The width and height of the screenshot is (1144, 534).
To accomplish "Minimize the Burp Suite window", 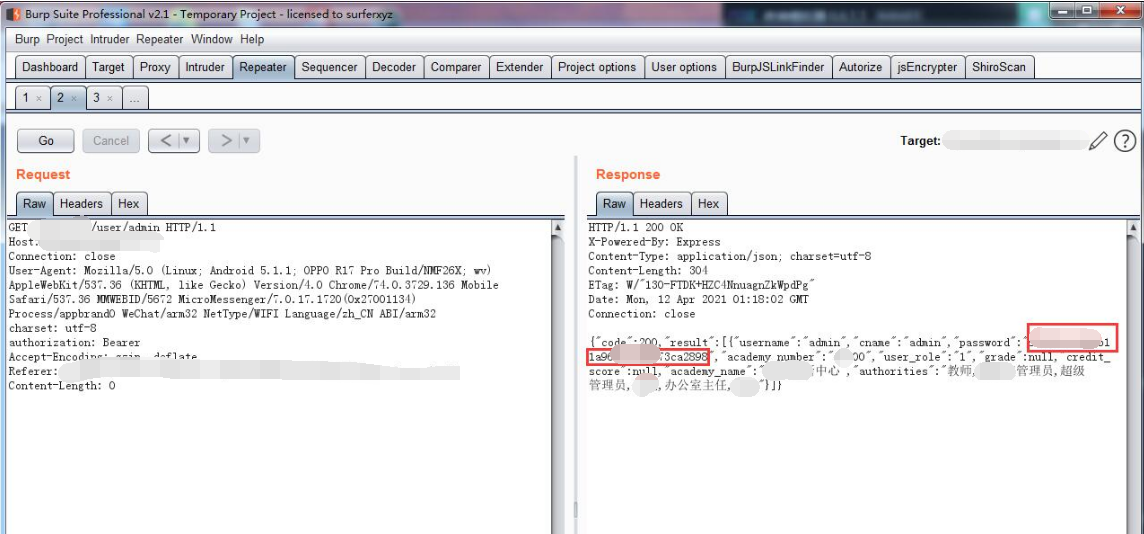I will pos(1064,10).
